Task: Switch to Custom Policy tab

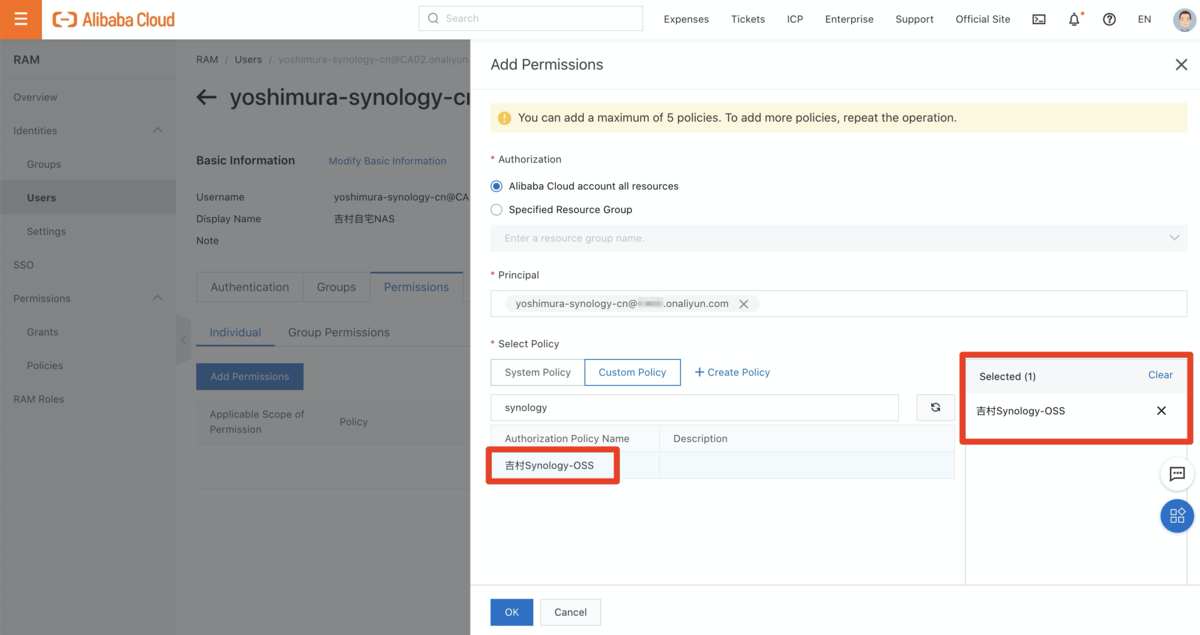Action: 632,372
